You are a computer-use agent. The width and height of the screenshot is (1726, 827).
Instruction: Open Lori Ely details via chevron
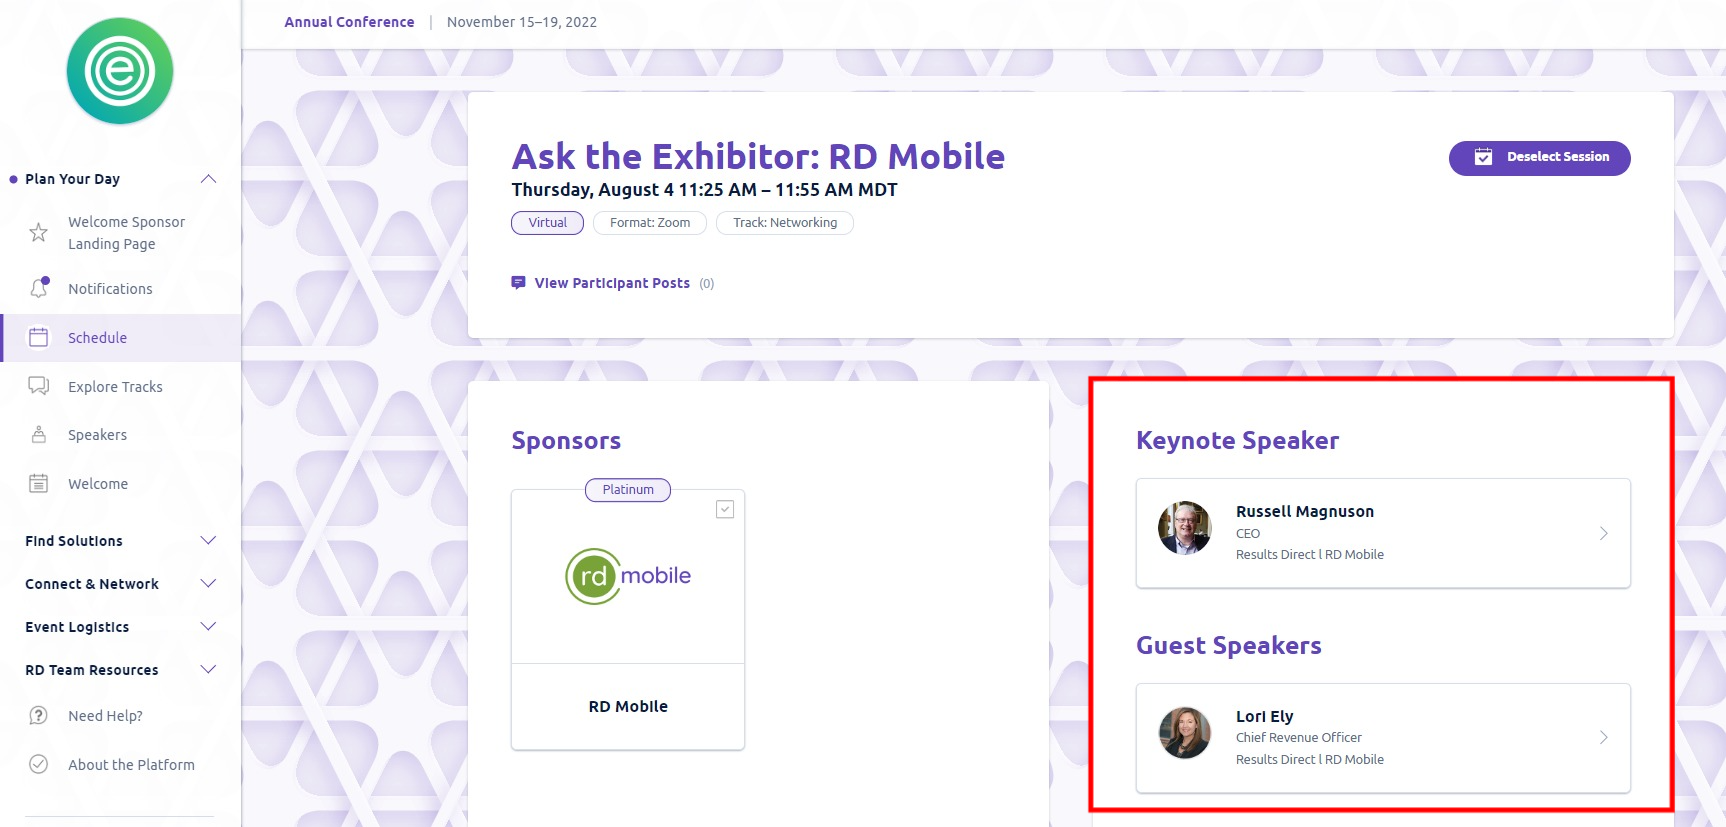[1603, 737]
